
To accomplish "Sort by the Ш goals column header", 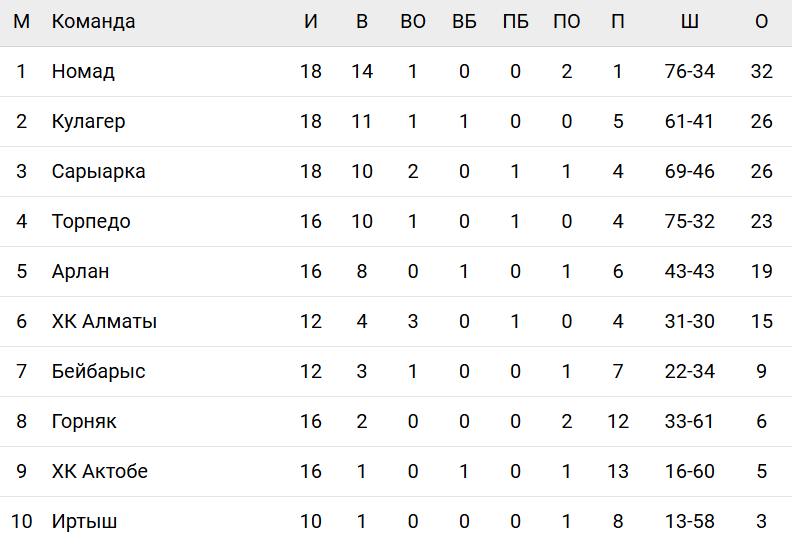I will 689,22.
